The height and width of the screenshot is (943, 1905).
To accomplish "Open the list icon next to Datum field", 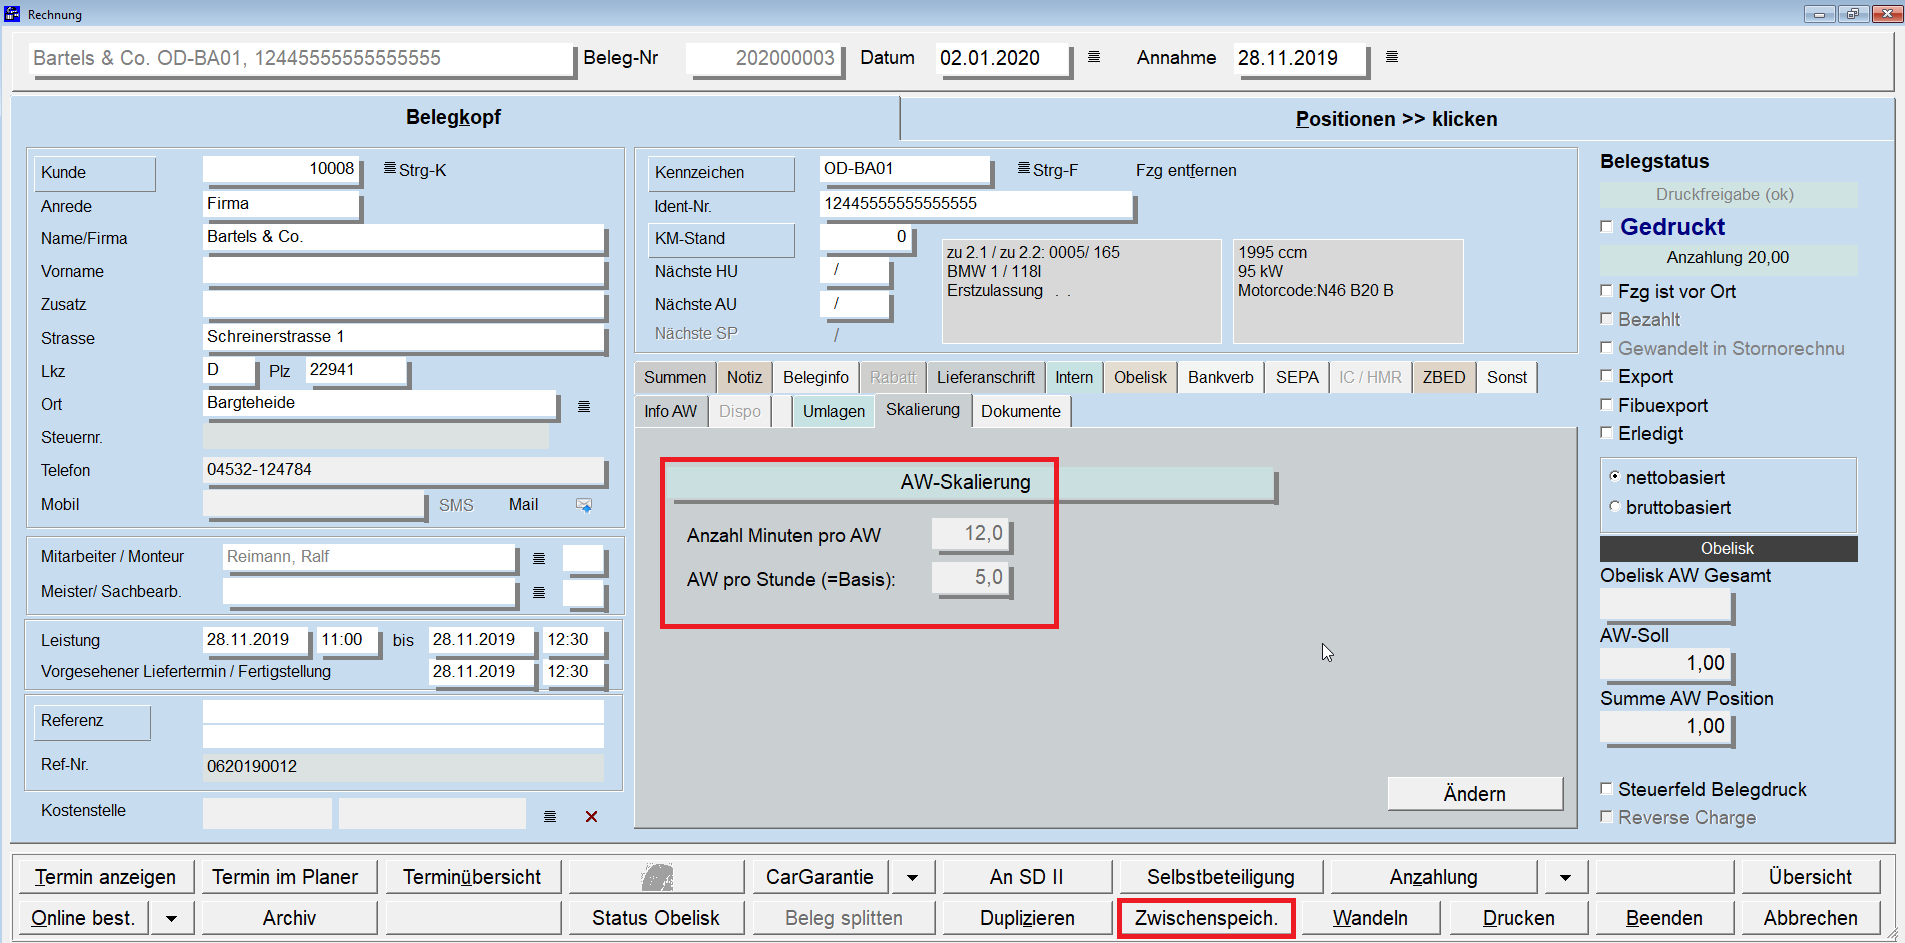I will 1094,57.
